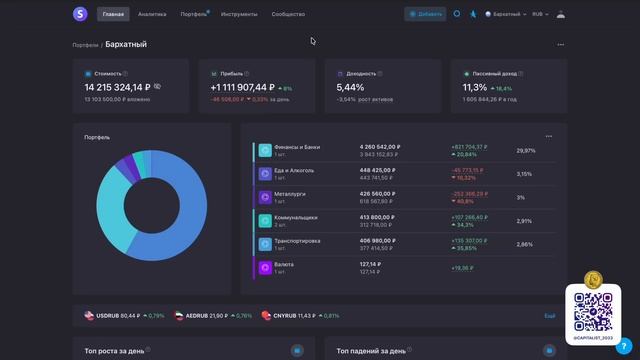Open the Финансы и Банки row

coord(404,151)
